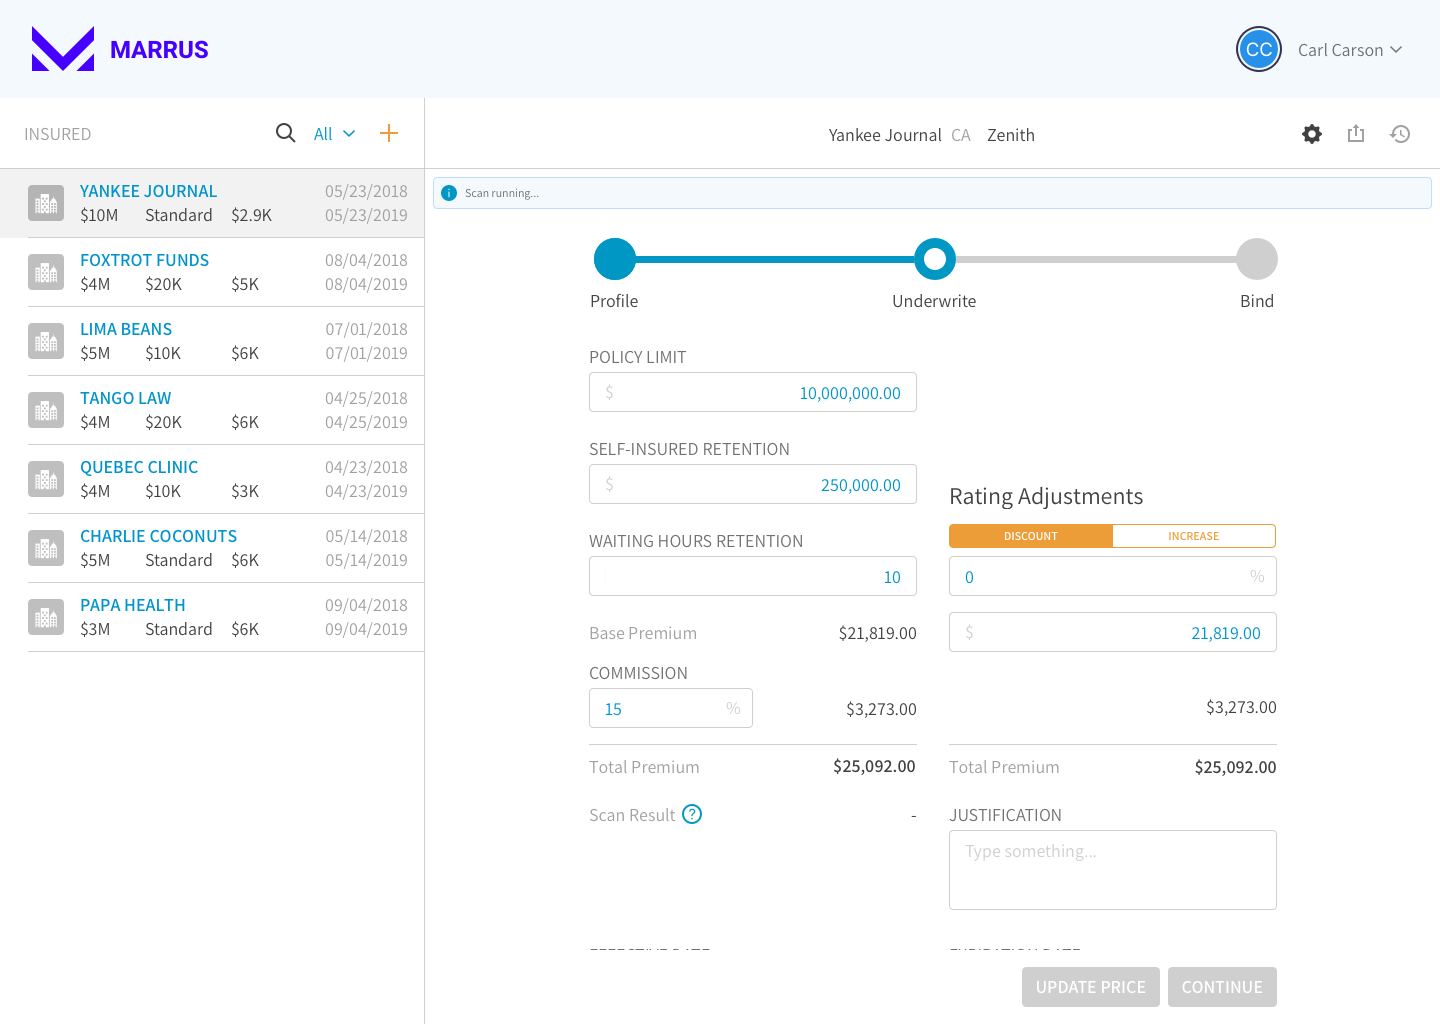Screen dimensions: 1440x1024
Task: Edit the Self-Insured Retention field
Action: click(753, 484)
